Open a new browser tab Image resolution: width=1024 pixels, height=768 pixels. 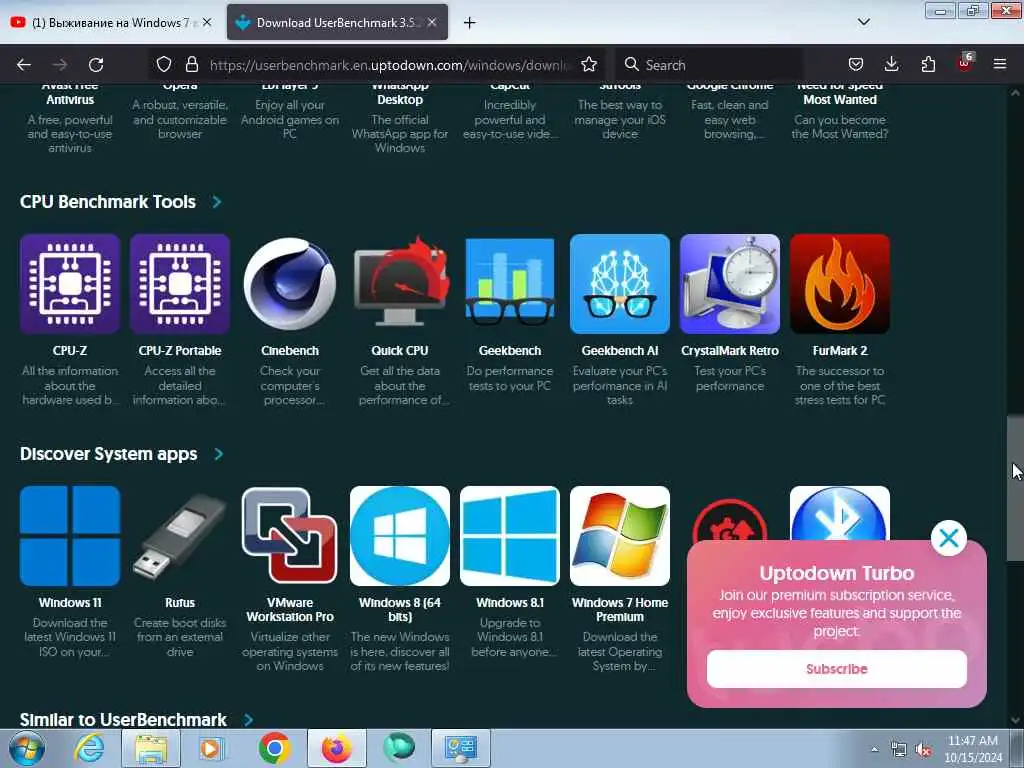[x=470, y=23]
